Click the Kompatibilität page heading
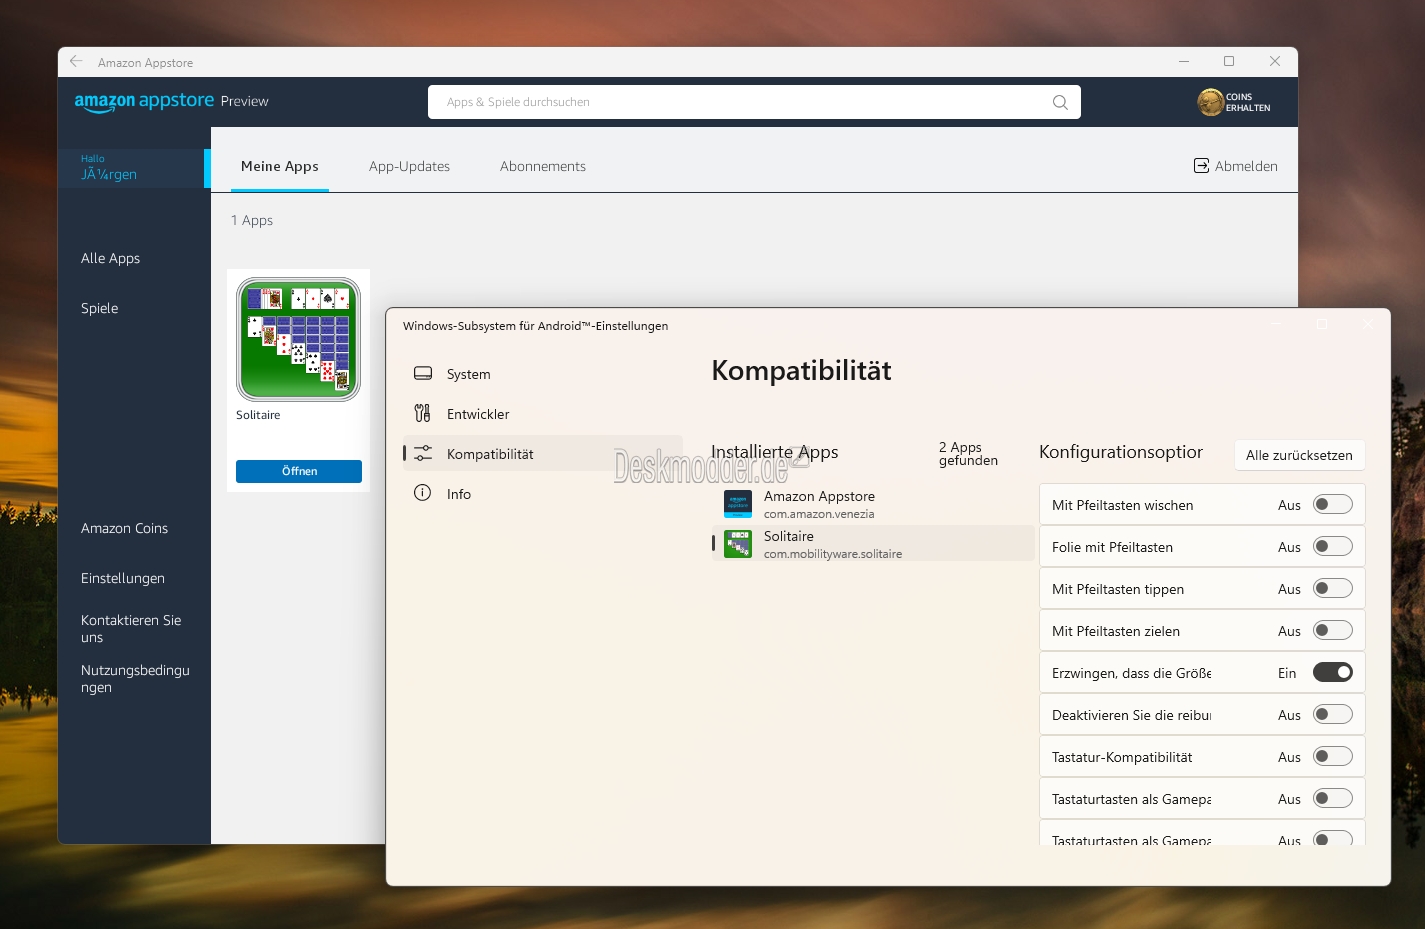Screen dimensions: 1425x929 [801, 371]
